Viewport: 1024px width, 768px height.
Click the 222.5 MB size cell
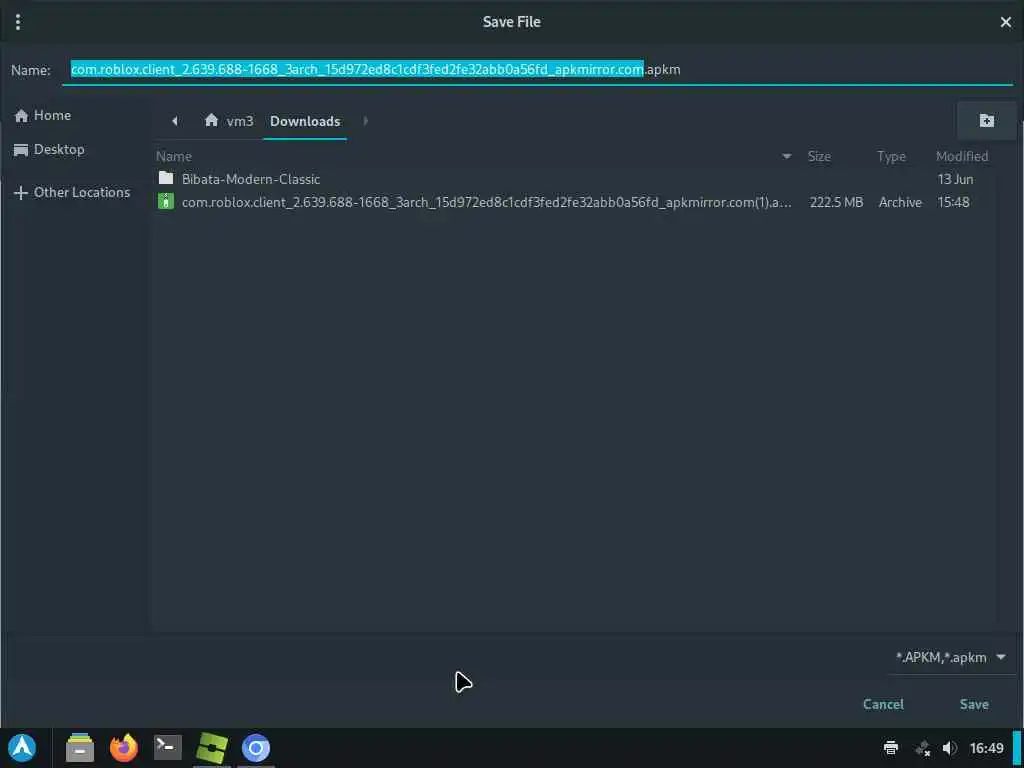pos(837,202)
